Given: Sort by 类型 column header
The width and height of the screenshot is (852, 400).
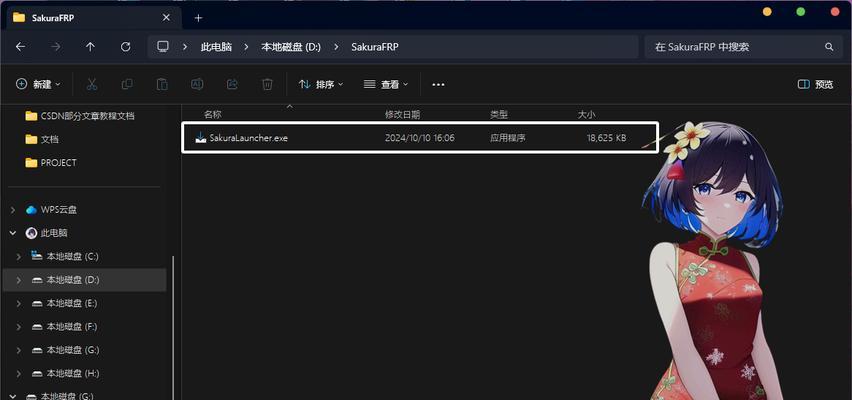Looking at the screenshot, I should point(499,115).
